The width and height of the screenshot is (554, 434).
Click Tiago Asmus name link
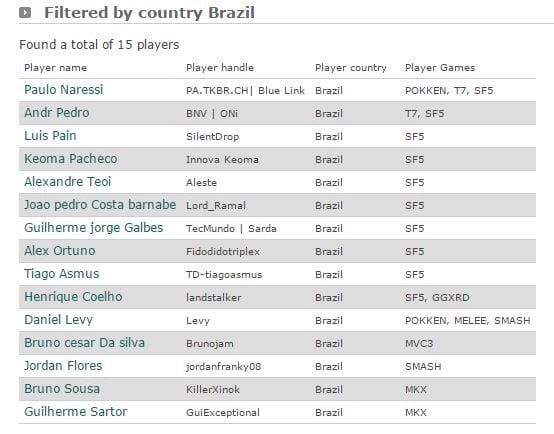pyautogui.click(x=61, y=274)
